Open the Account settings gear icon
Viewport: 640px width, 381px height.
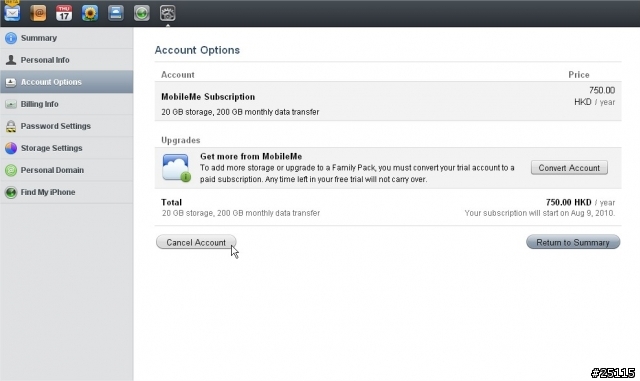(167, 13)
